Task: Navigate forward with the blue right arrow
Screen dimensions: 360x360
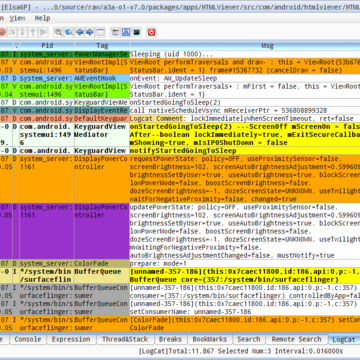Action: 90,32
